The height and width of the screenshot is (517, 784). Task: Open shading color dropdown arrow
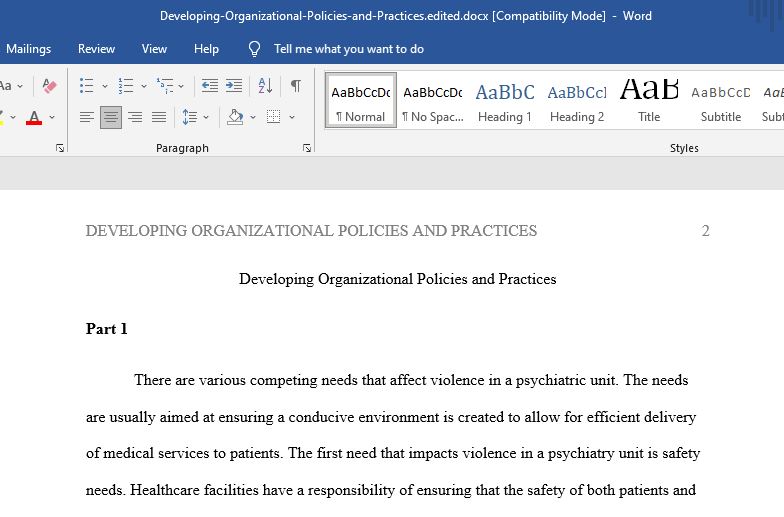point(253,118)
